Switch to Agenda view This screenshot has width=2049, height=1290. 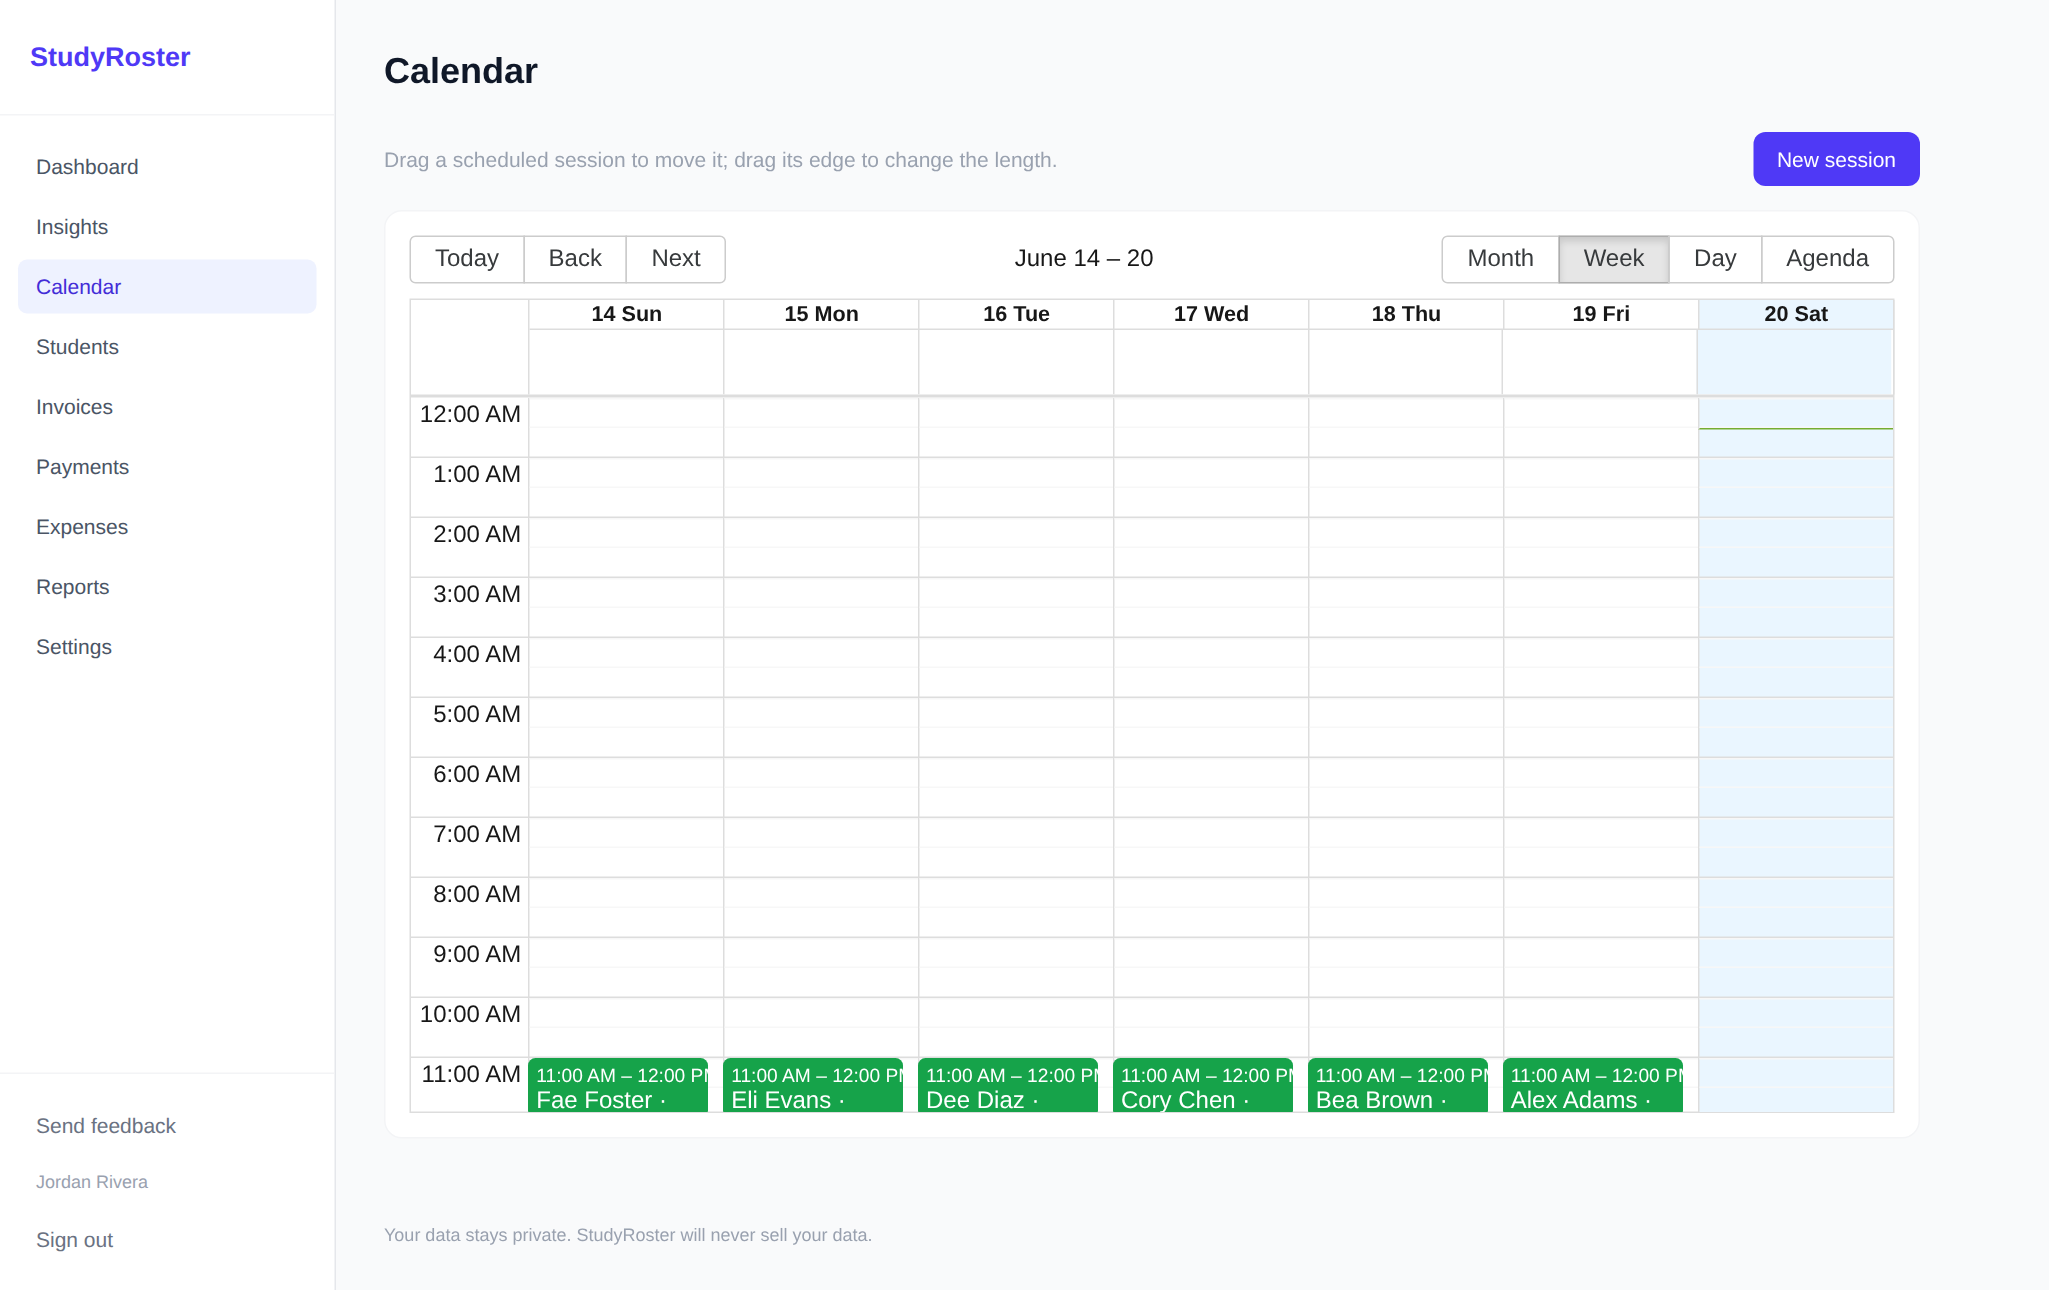(1827, 259)
